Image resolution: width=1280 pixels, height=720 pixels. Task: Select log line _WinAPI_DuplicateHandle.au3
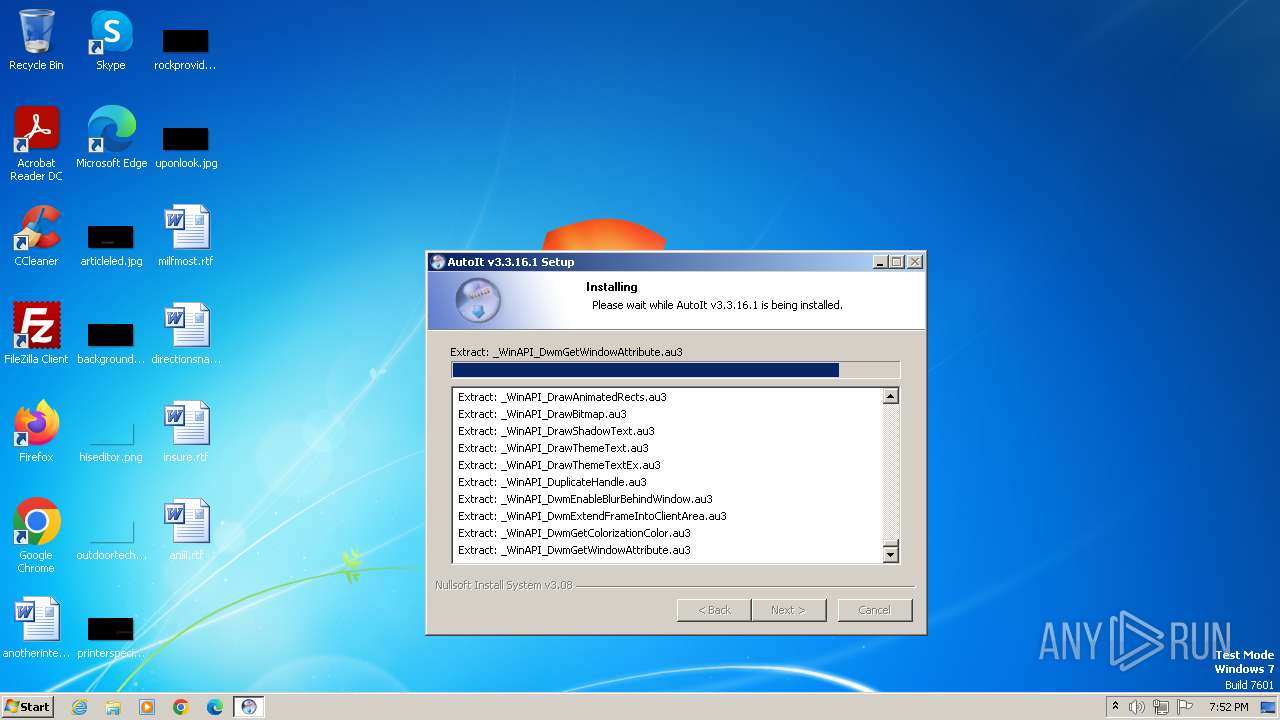coord(552,482)
